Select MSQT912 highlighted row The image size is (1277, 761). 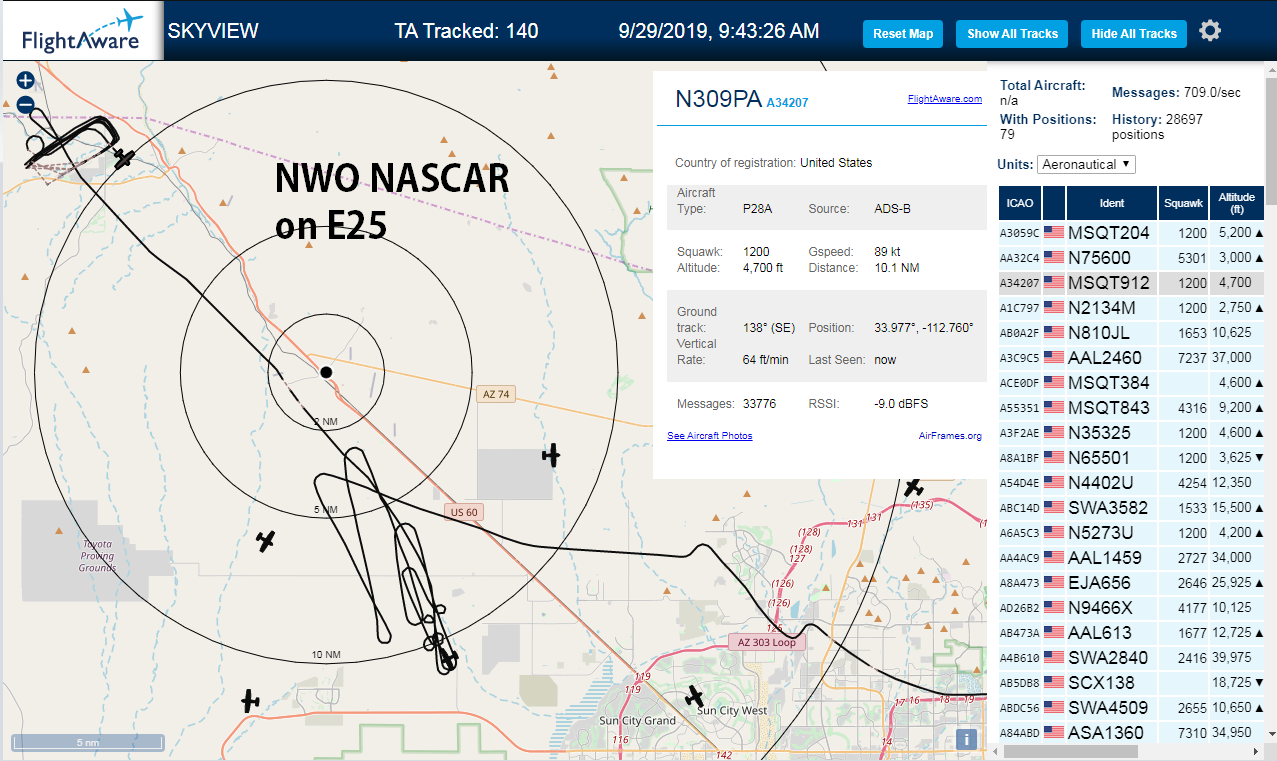click(1132, 282)
